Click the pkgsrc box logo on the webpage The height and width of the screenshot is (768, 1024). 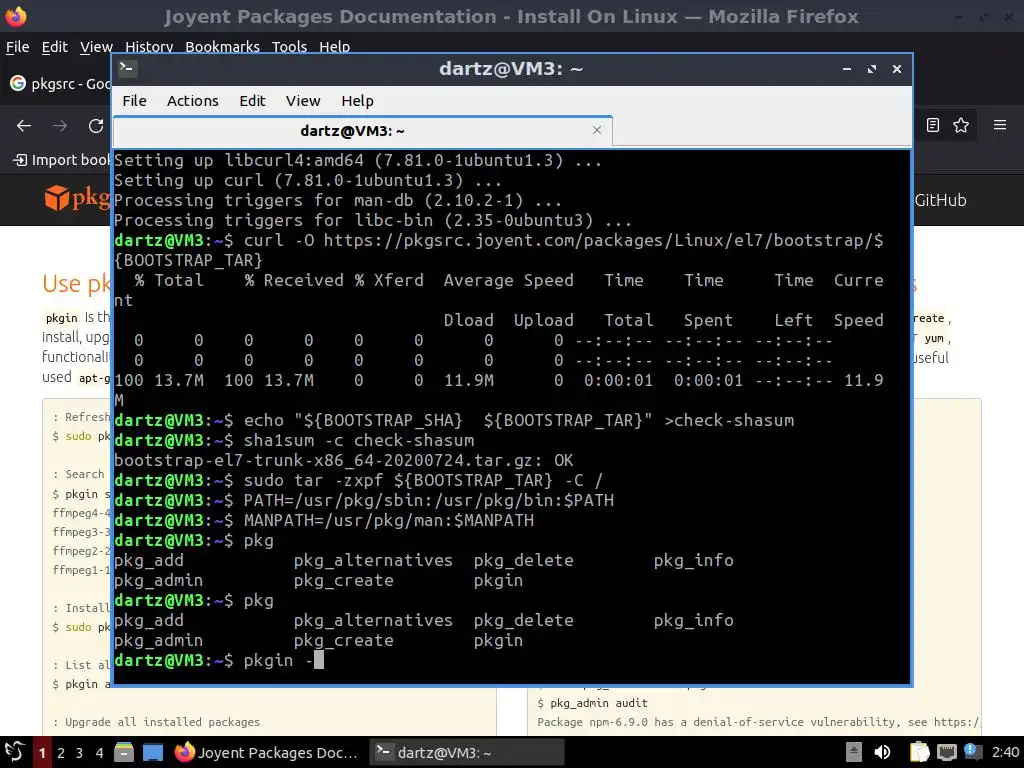tap(57, 198)
